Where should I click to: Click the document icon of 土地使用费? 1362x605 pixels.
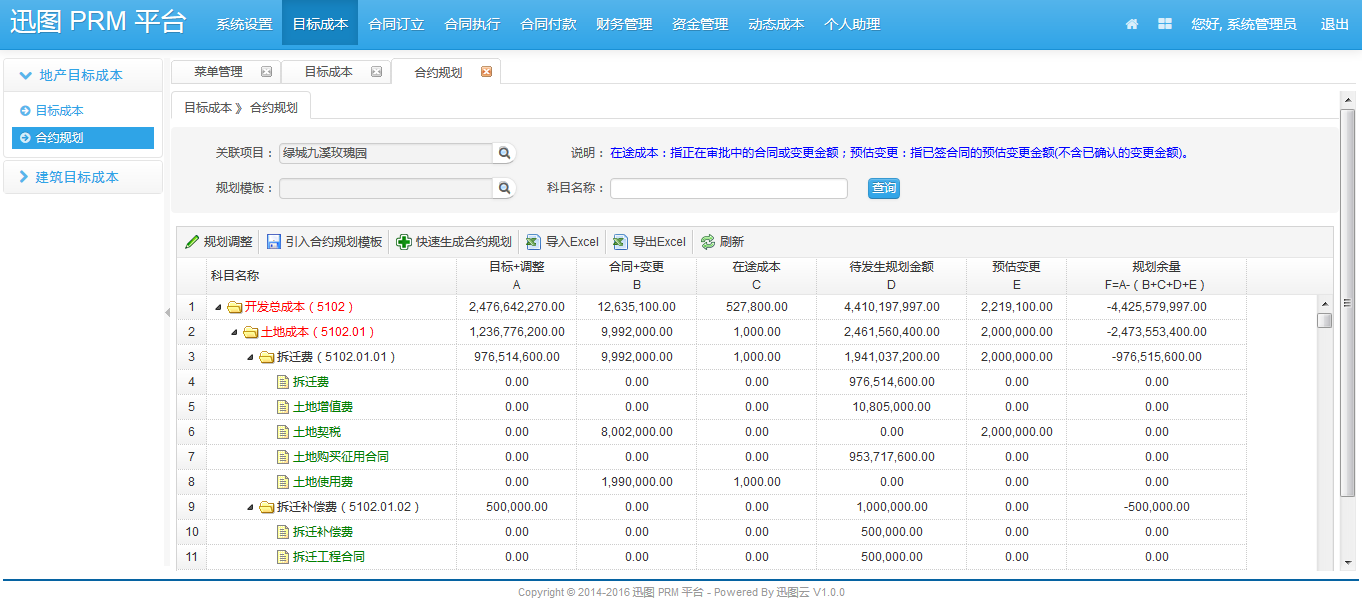click(x=283, y=482)
